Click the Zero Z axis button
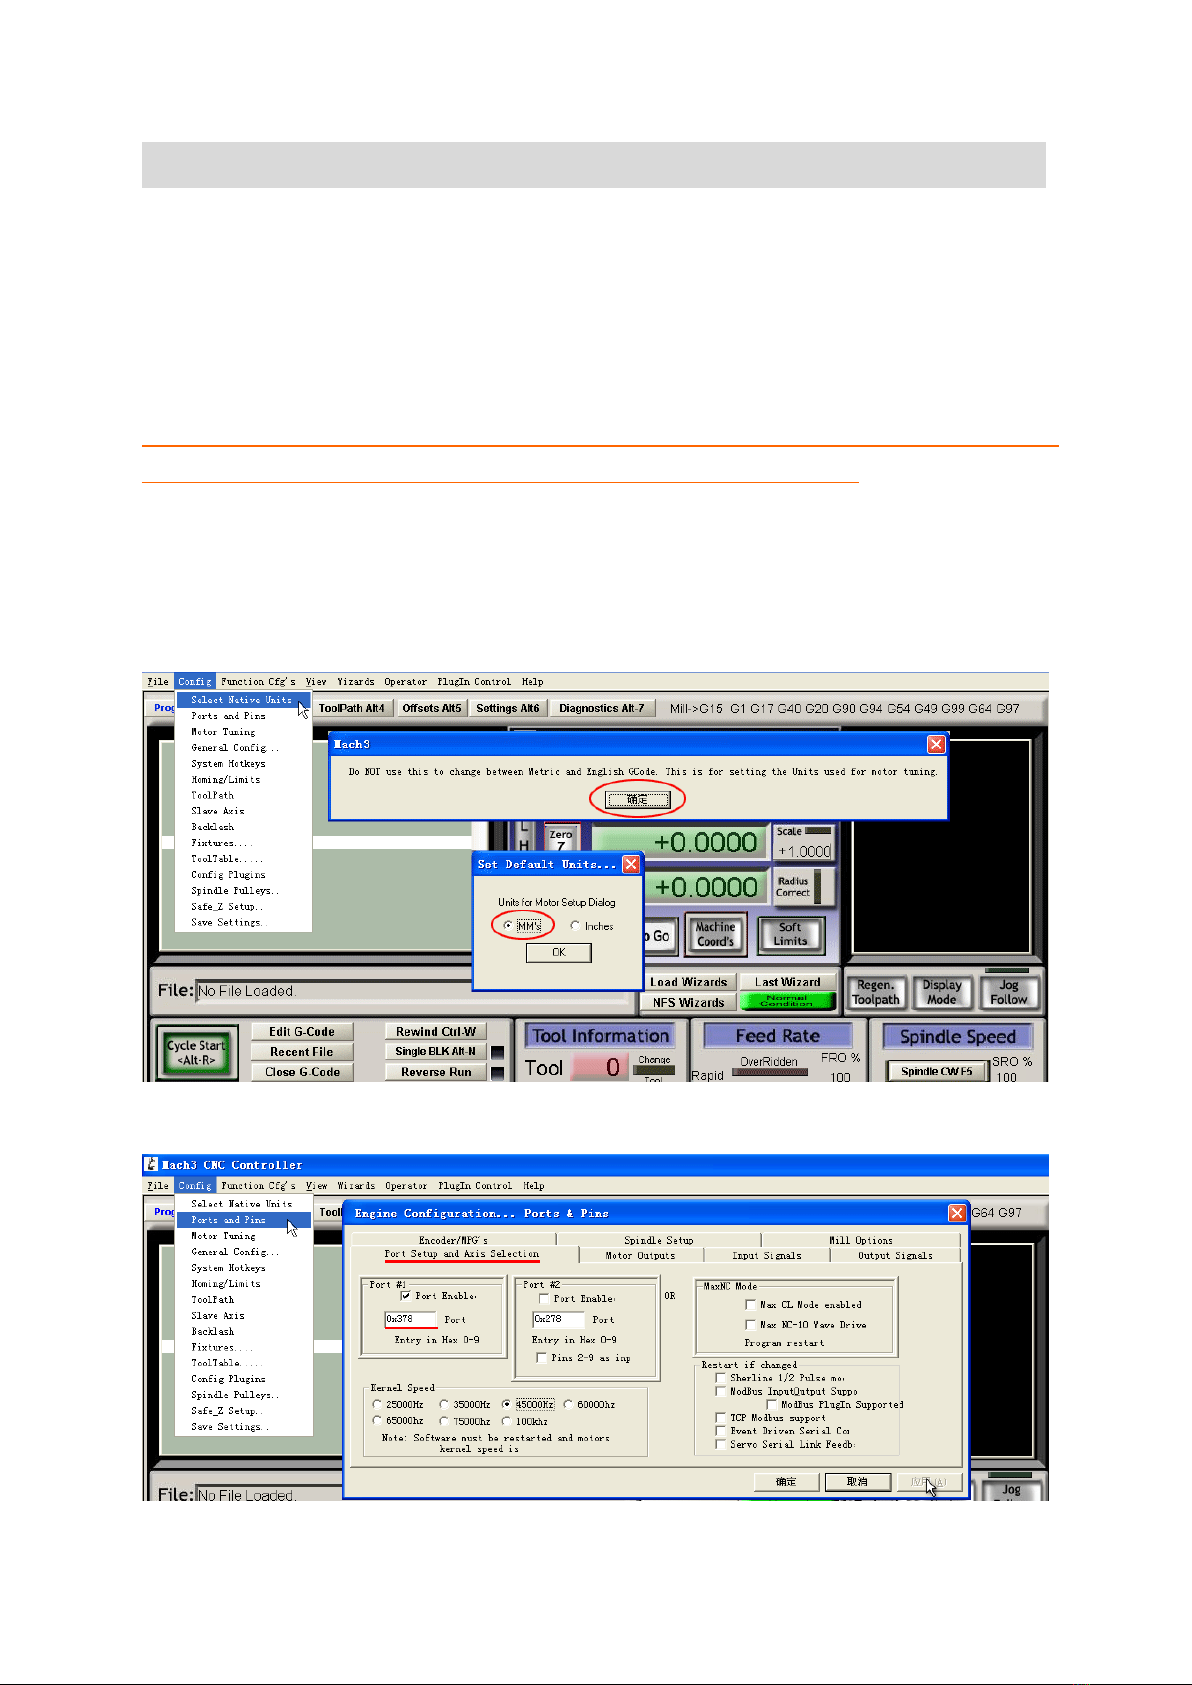This screenshot has height=1685, width=1192. 561,838
